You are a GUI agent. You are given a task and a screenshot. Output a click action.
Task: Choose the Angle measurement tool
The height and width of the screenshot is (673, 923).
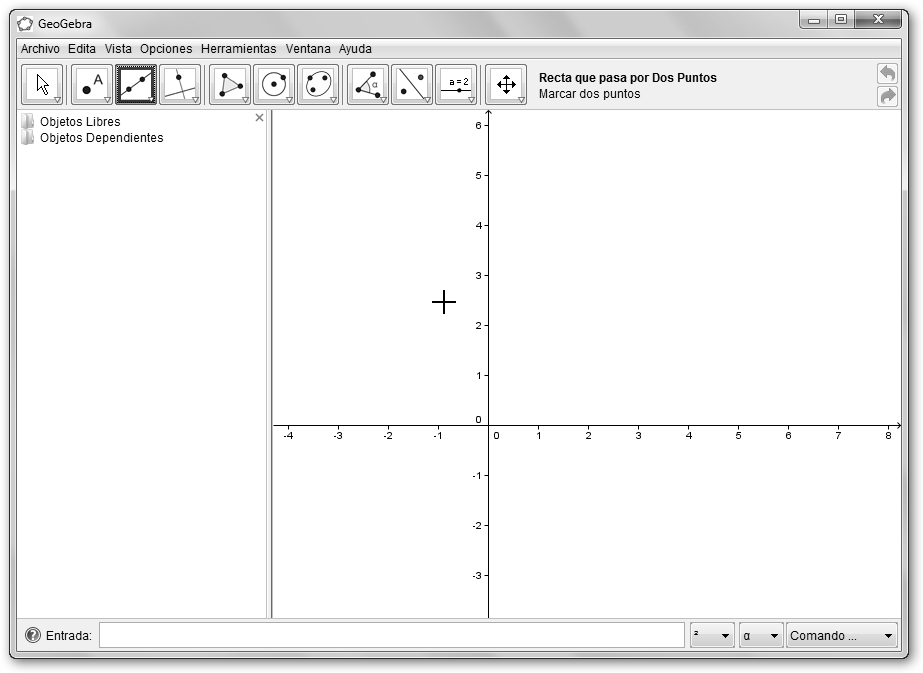tap(368, 85)
